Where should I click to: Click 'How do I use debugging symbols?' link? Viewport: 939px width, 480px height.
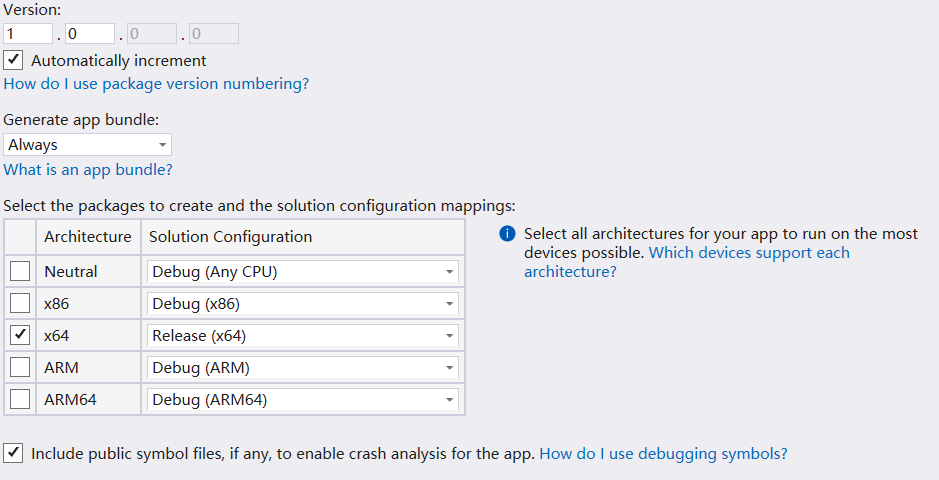pos(663,453)
